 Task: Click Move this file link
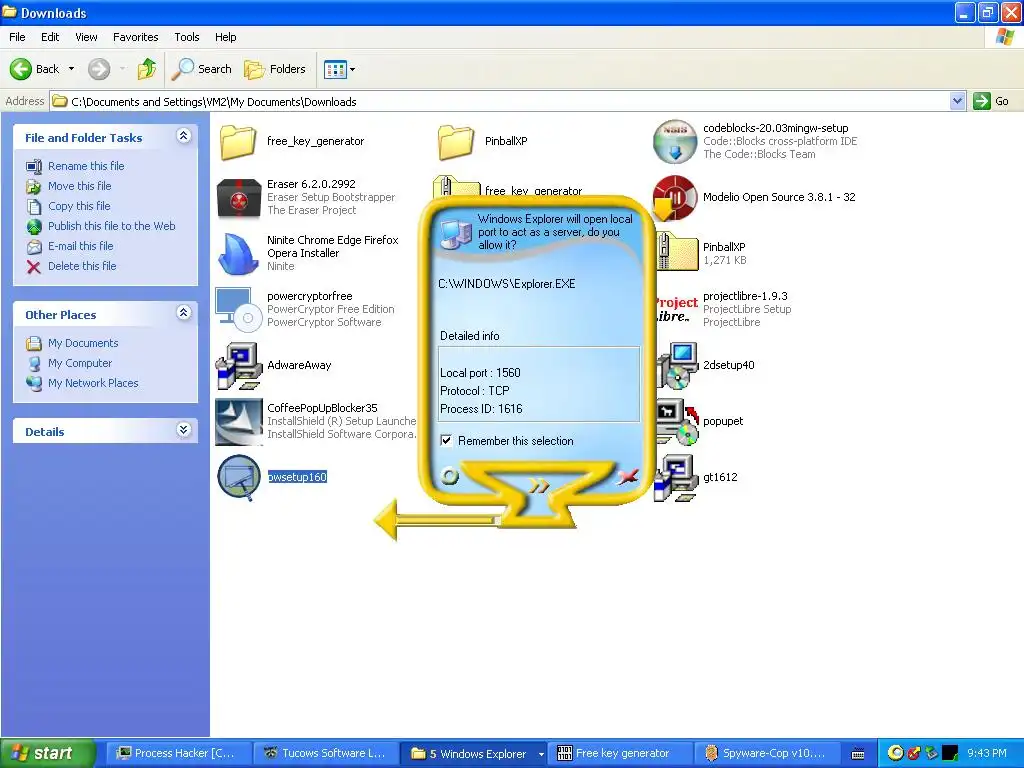[80, 186]
